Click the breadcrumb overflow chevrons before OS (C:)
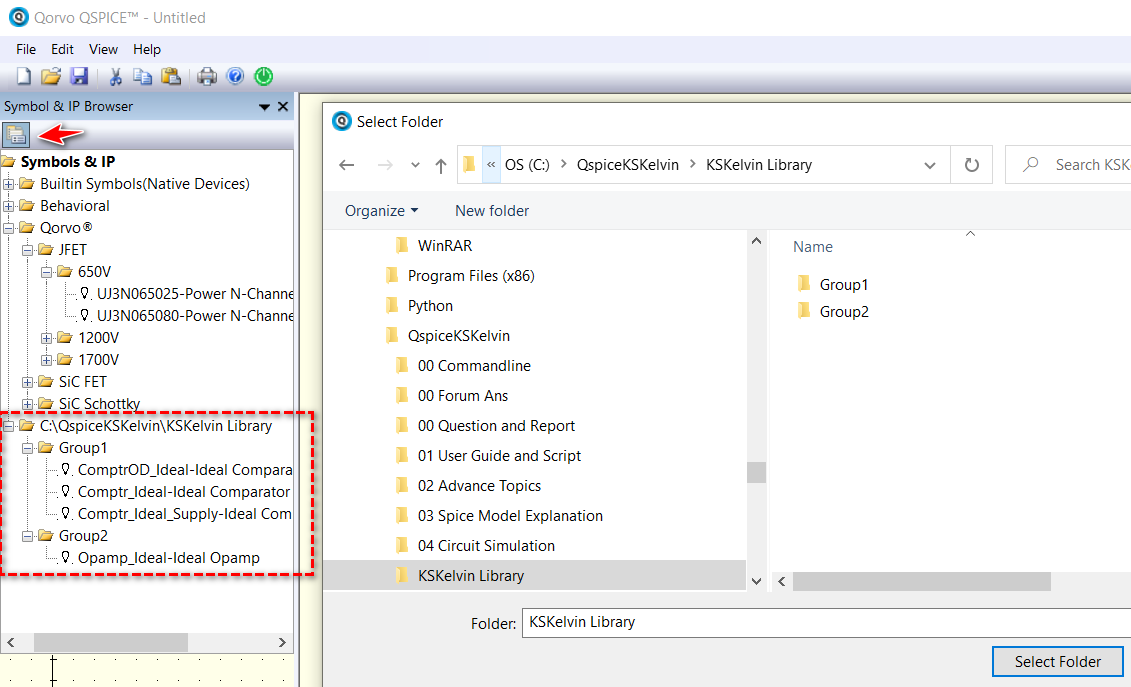Image resolution: width=1131 pixels, height=687 pixels. tap(490, 165)
